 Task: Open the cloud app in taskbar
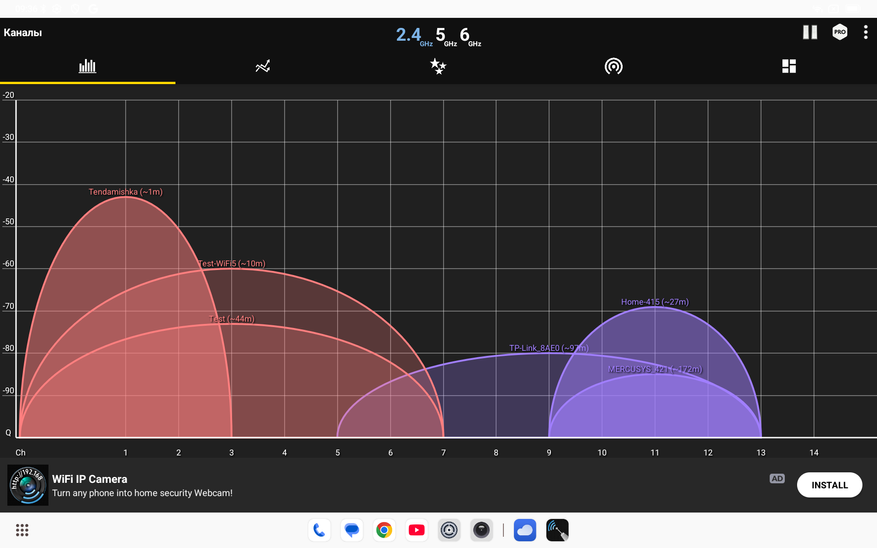click(x=525, y=530)
